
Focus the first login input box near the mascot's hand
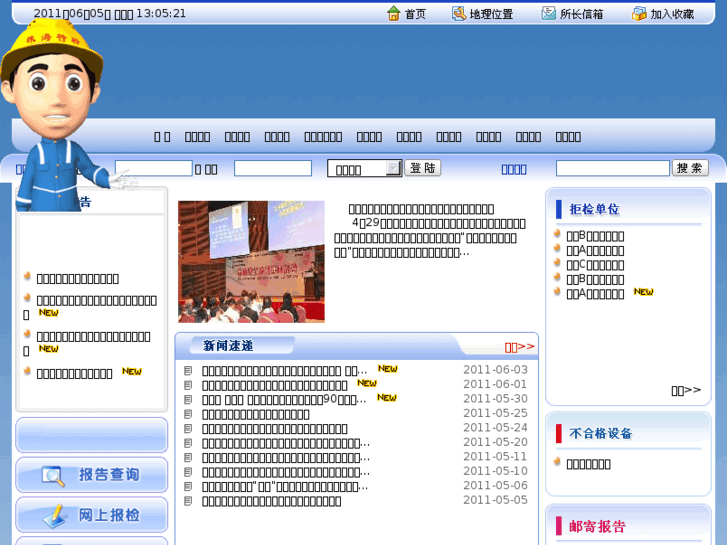click(153, 168)
